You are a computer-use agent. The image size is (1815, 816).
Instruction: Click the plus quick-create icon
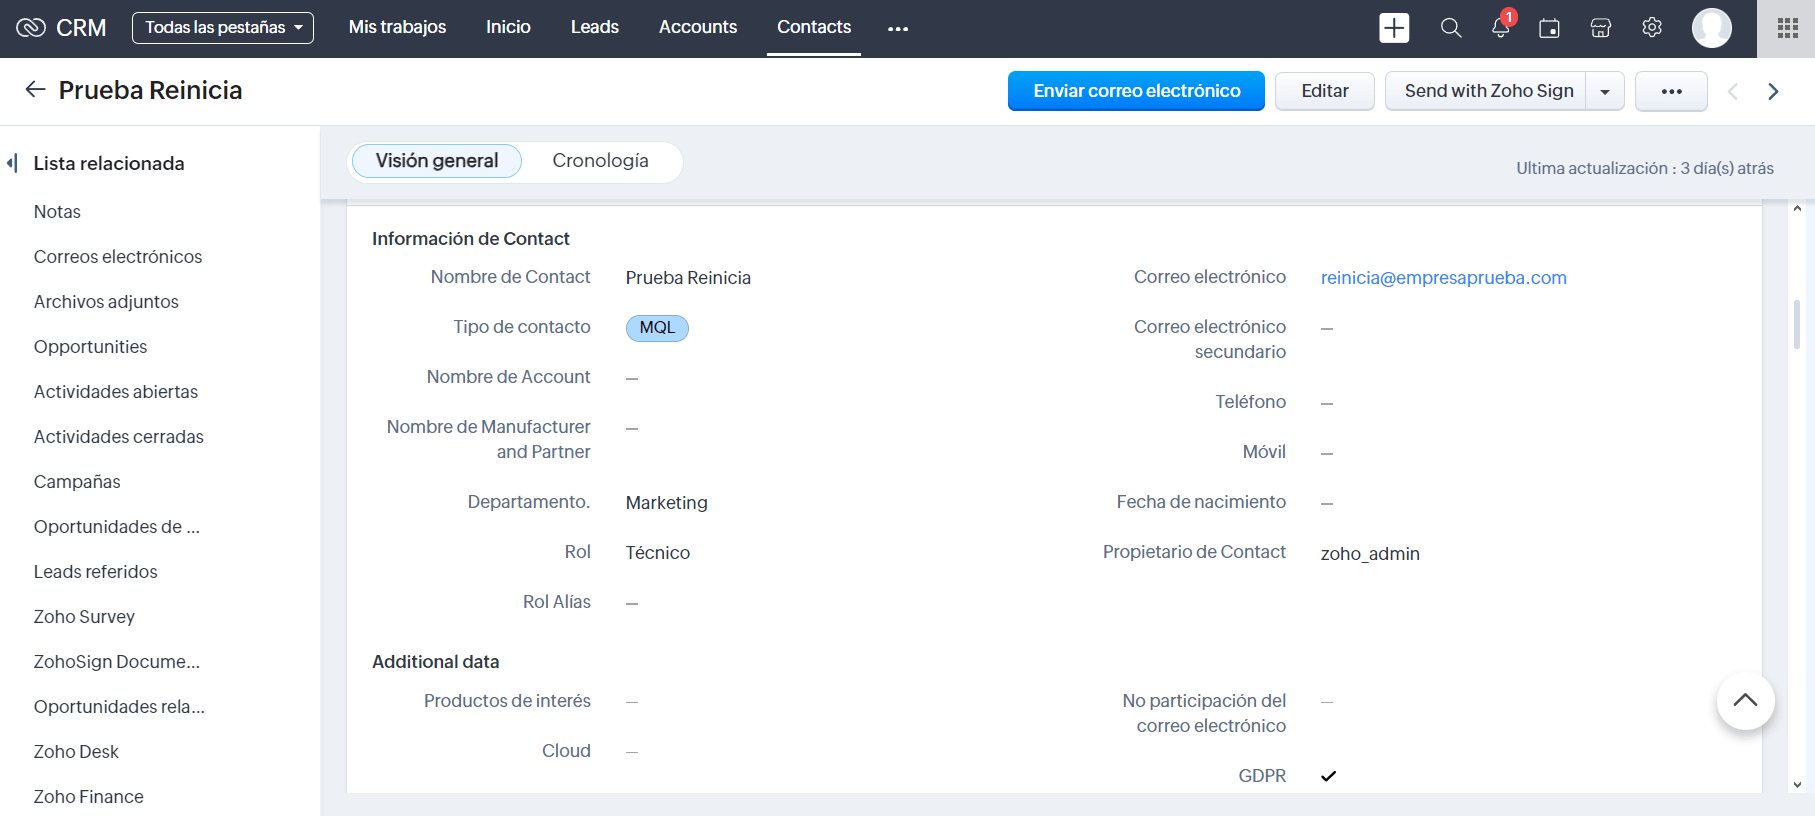[x=1394, y=28]
